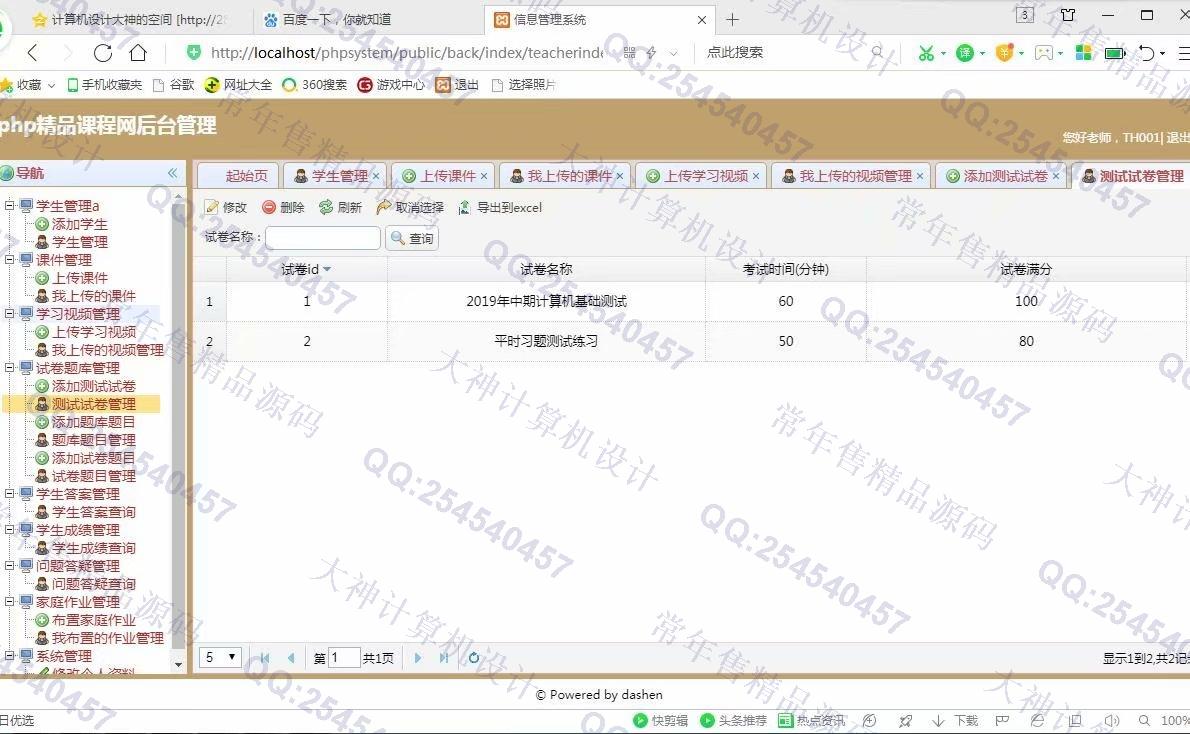Open 问题答疑查询 in the navigation tree
The width and height of the screenshot is (1190, 734).
tap(93, 584)
